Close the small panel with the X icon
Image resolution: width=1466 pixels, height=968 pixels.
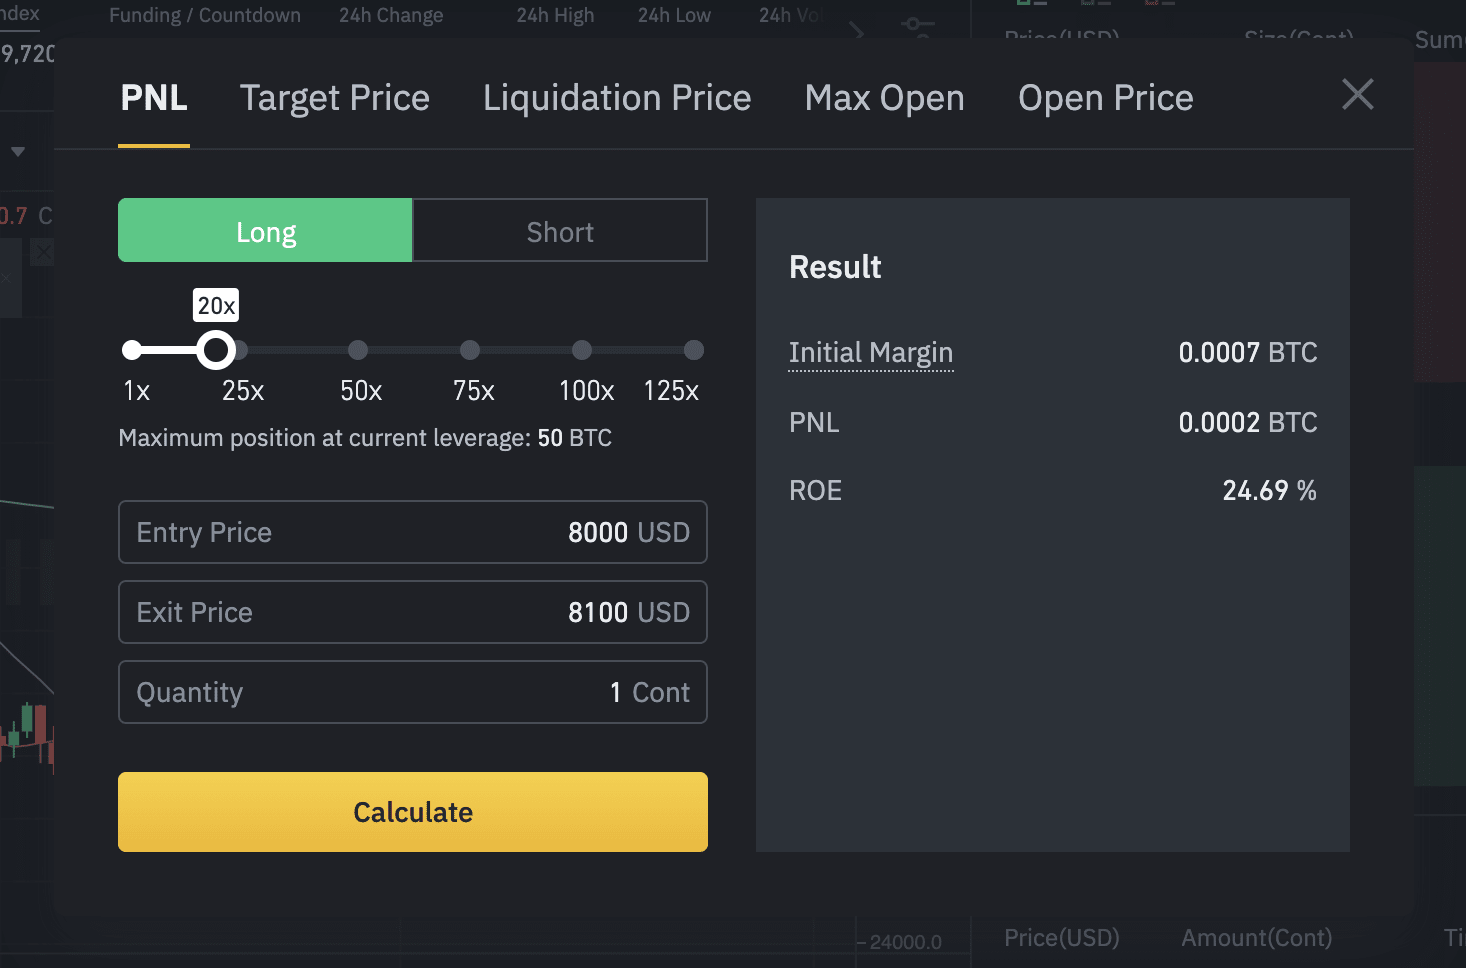[x=41, y=252]
